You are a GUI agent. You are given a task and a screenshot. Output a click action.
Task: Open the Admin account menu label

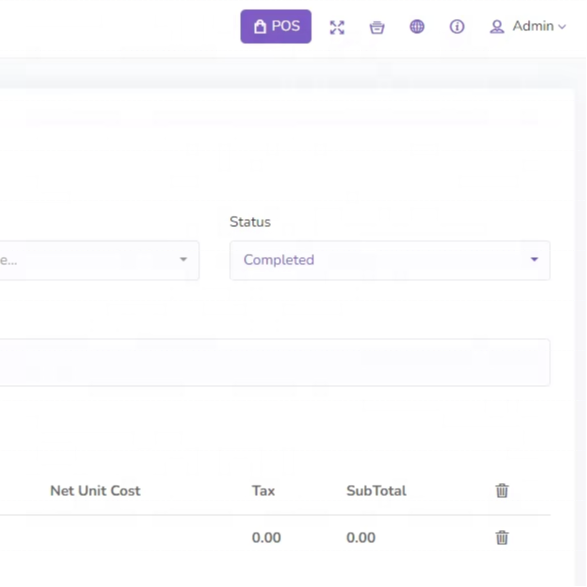[x=533, y=26]
